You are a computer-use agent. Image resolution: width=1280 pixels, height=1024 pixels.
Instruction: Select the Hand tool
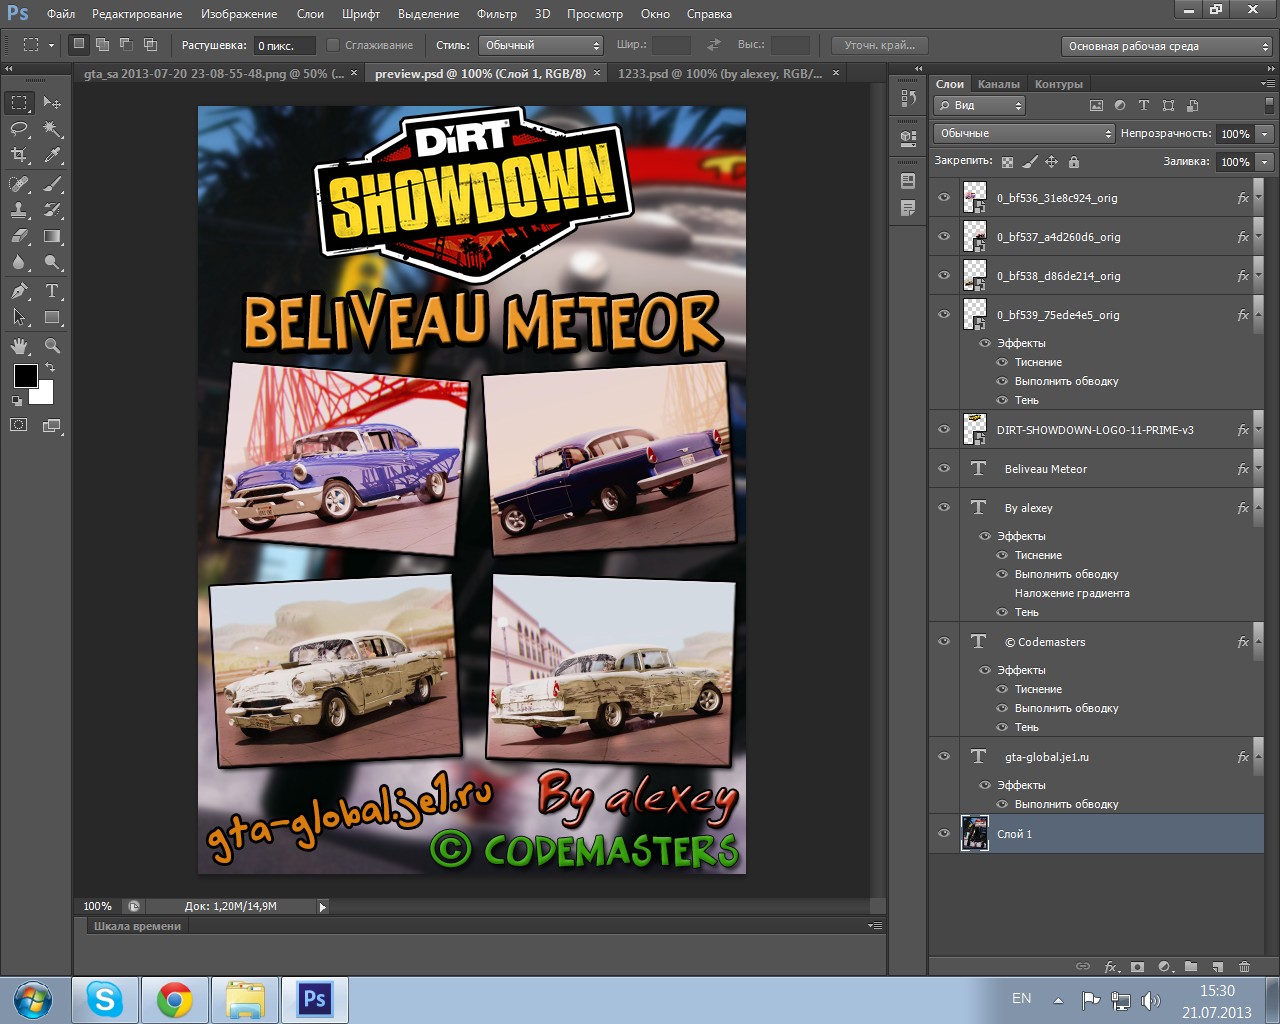pyautogui.click(x=19, y=346)
